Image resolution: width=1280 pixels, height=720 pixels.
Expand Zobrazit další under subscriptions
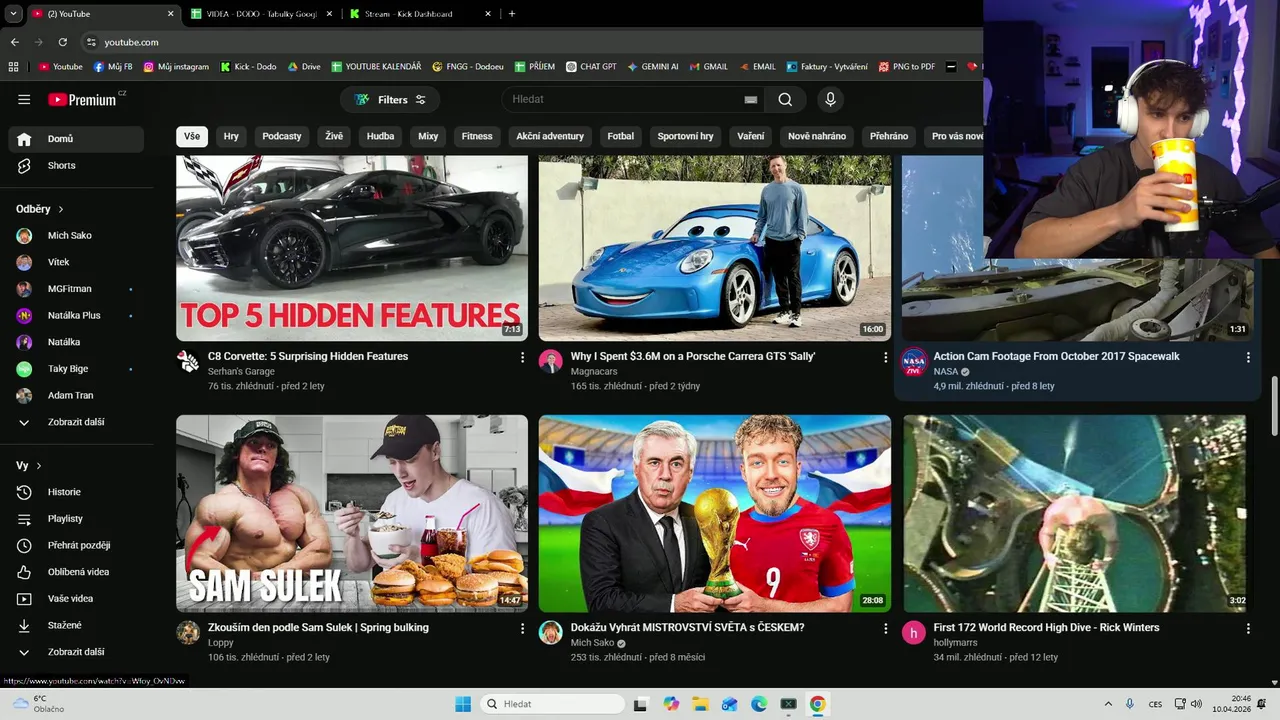[76, 422]
